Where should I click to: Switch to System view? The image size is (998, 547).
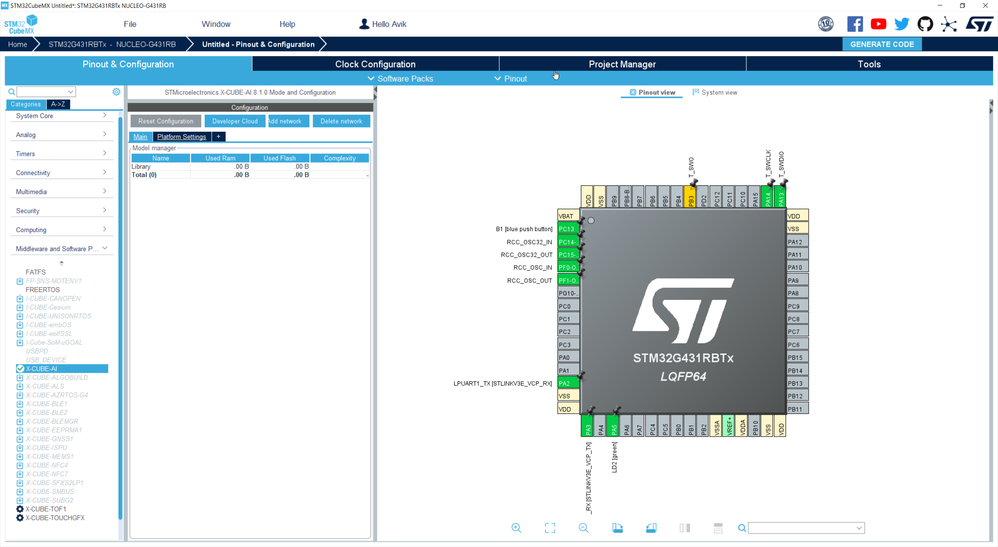(x=715, y=92)
